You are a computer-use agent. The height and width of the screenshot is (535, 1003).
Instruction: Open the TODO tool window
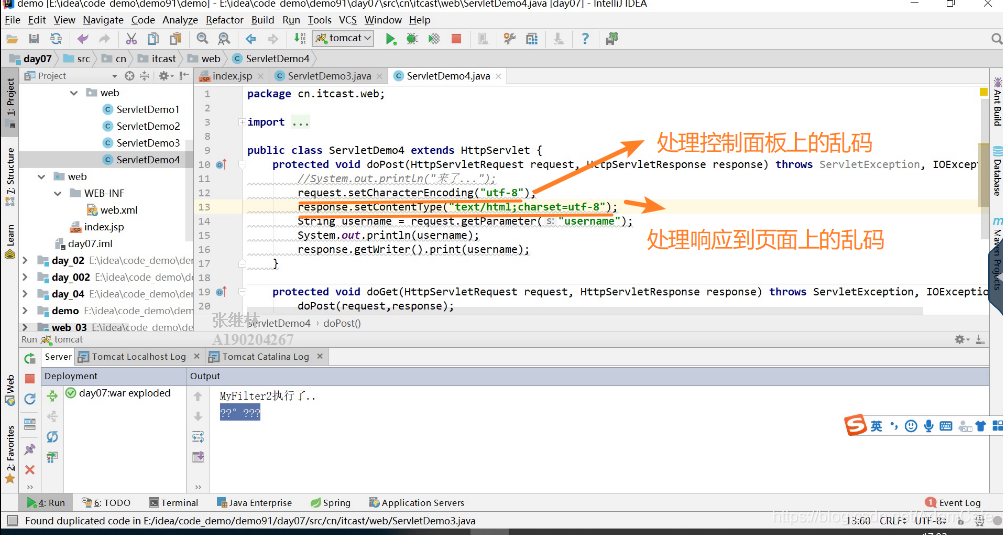(x=107, y=503)
